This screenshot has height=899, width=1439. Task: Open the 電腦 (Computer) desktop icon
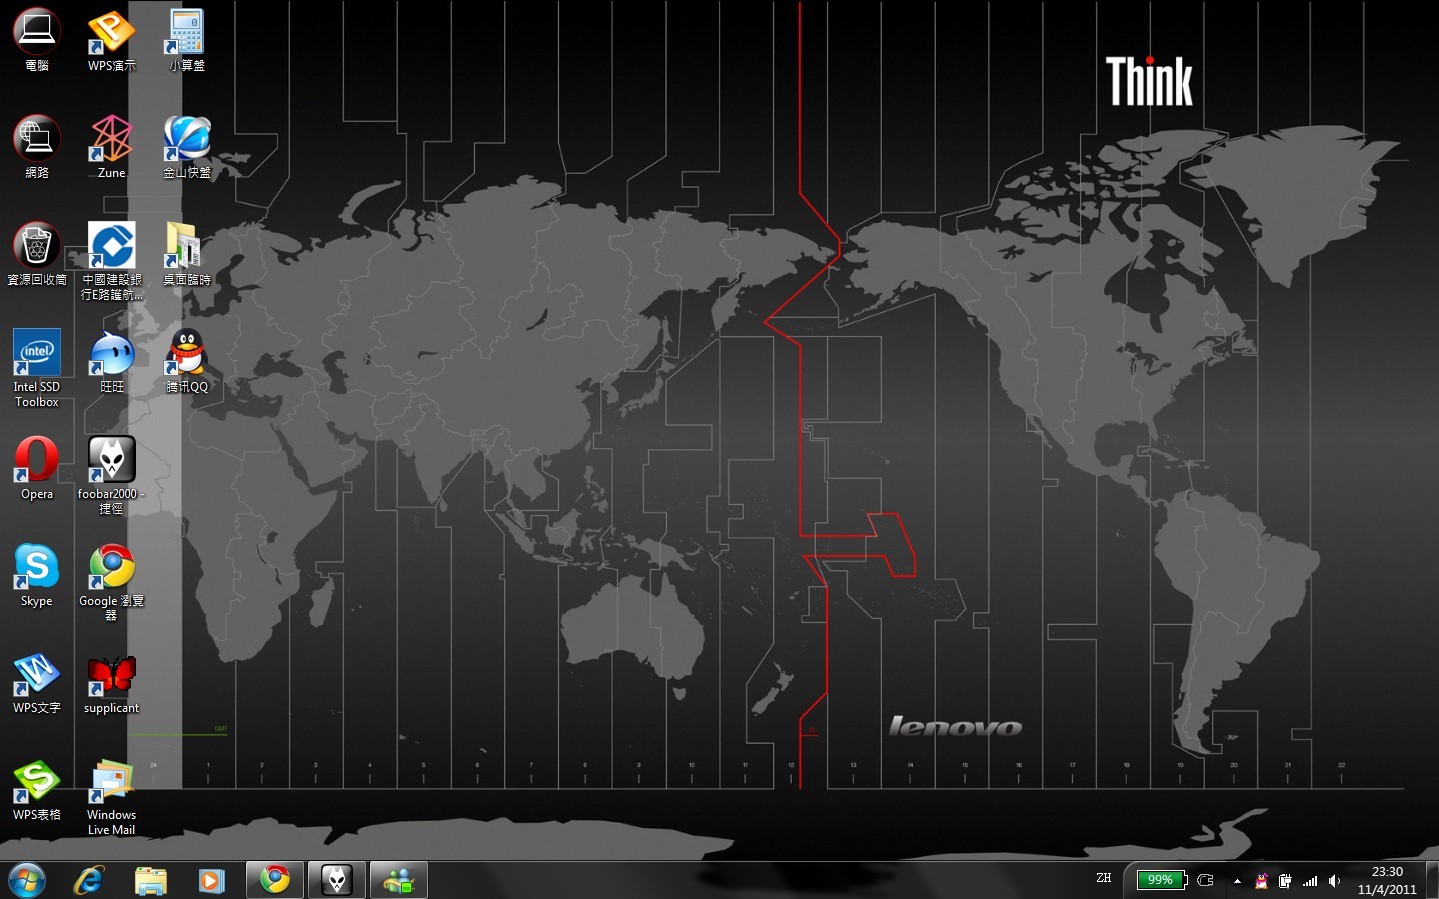coord(37,40)
